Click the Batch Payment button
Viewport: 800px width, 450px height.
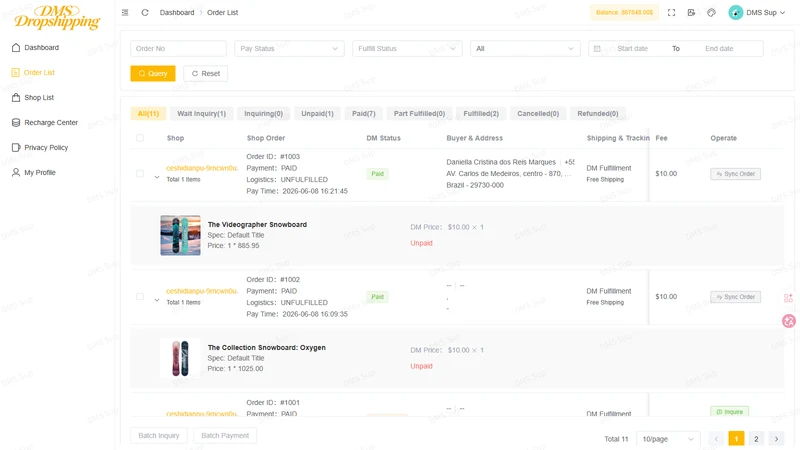[225, 435]
